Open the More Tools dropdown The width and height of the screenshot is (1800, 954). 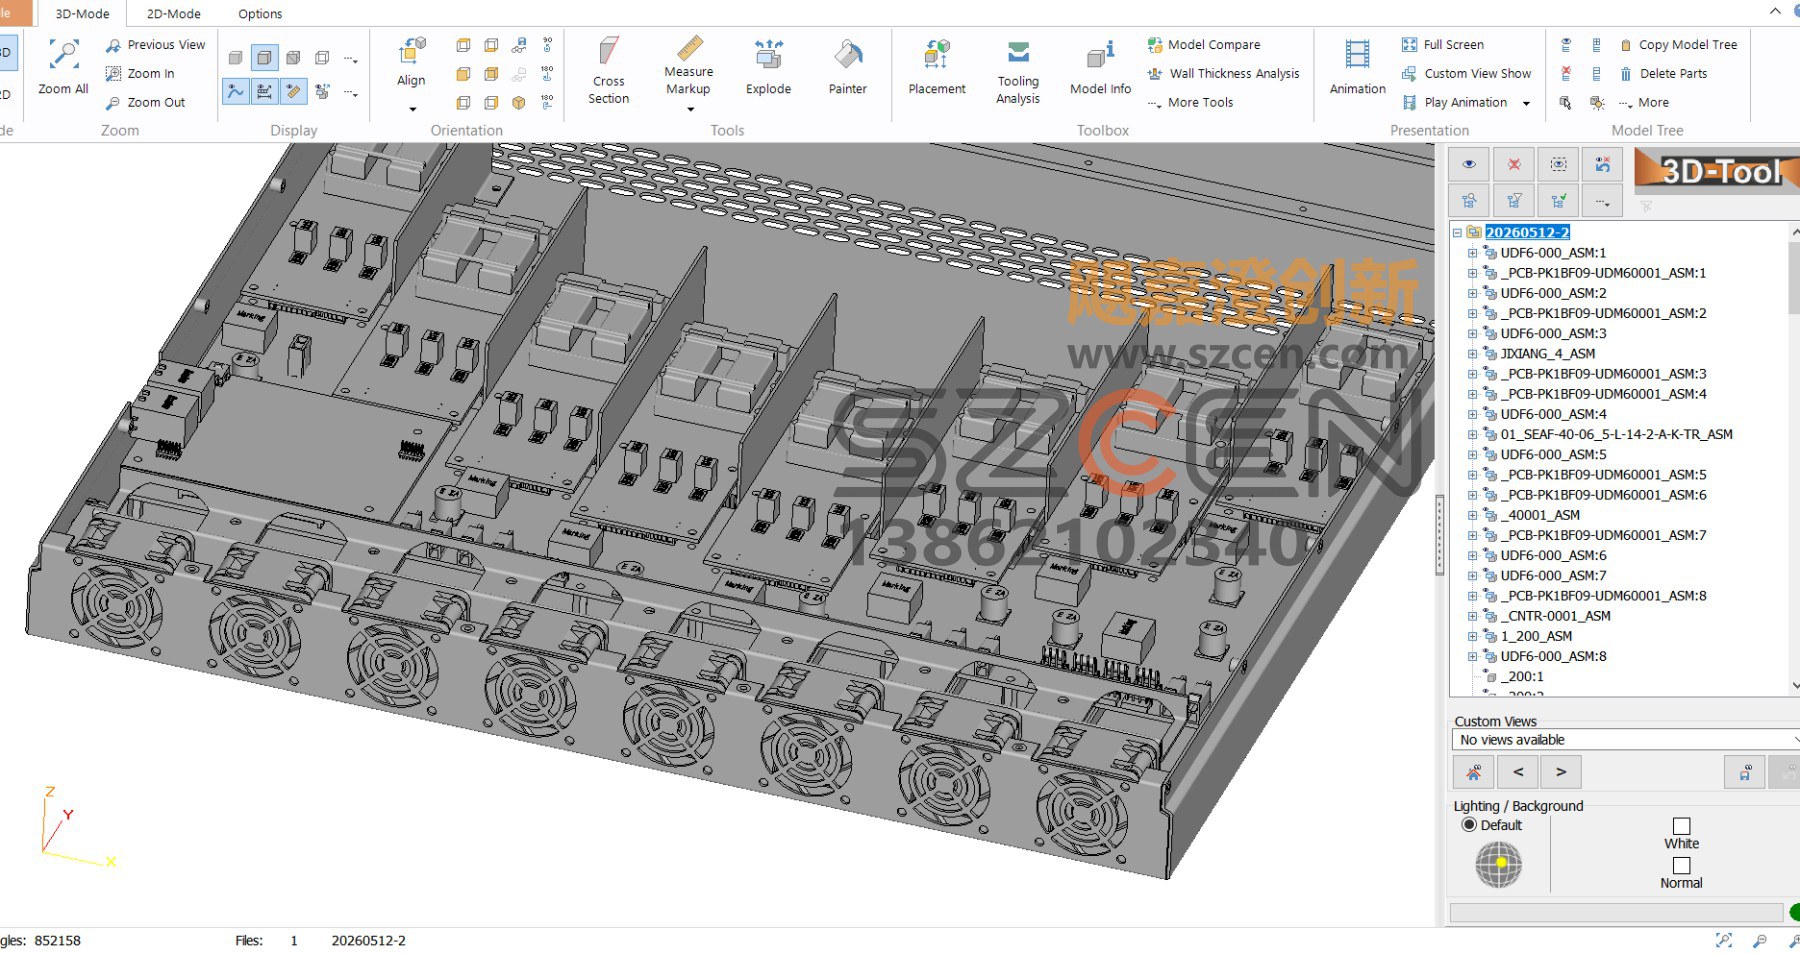1190,102
